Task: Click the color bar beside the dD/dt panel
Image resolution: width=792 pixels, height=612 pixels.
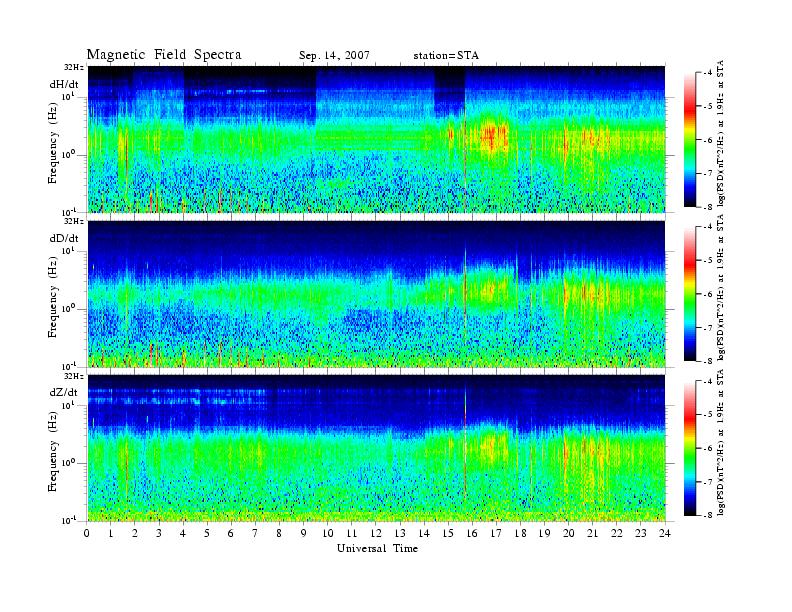Action: tap(689, 294)
